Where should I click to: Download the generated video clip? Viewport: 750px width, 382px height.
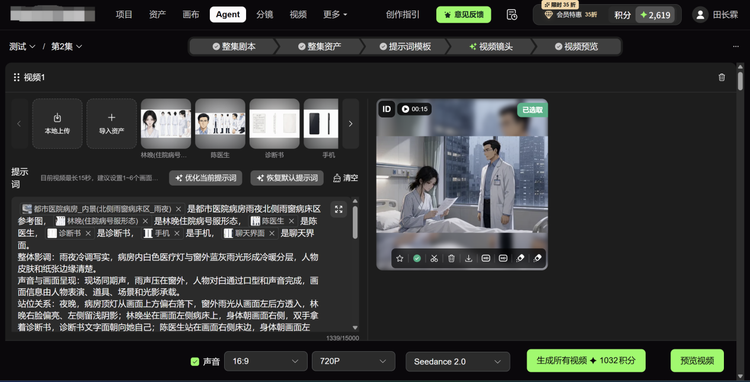tap(468, 258)
